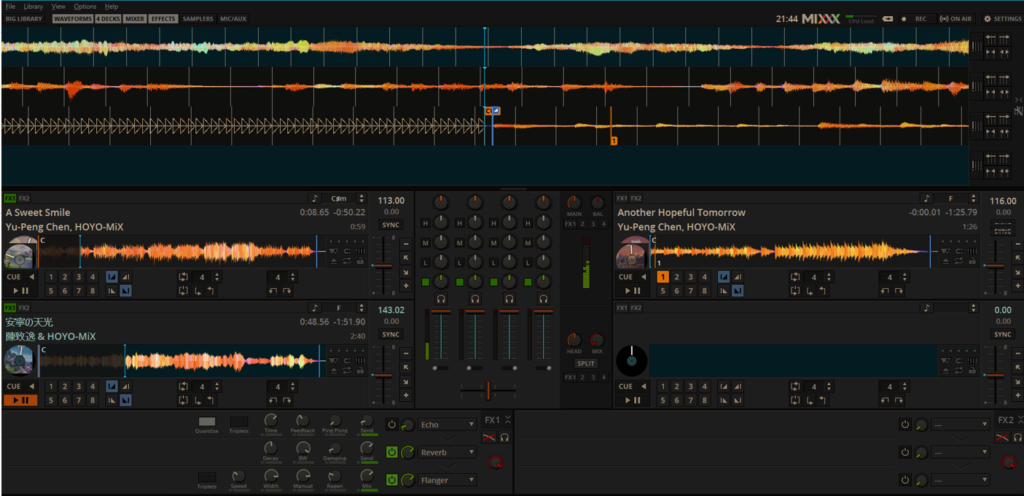
Task: Toggle the Waveforms section button
Action: click(x=72, y=19)
